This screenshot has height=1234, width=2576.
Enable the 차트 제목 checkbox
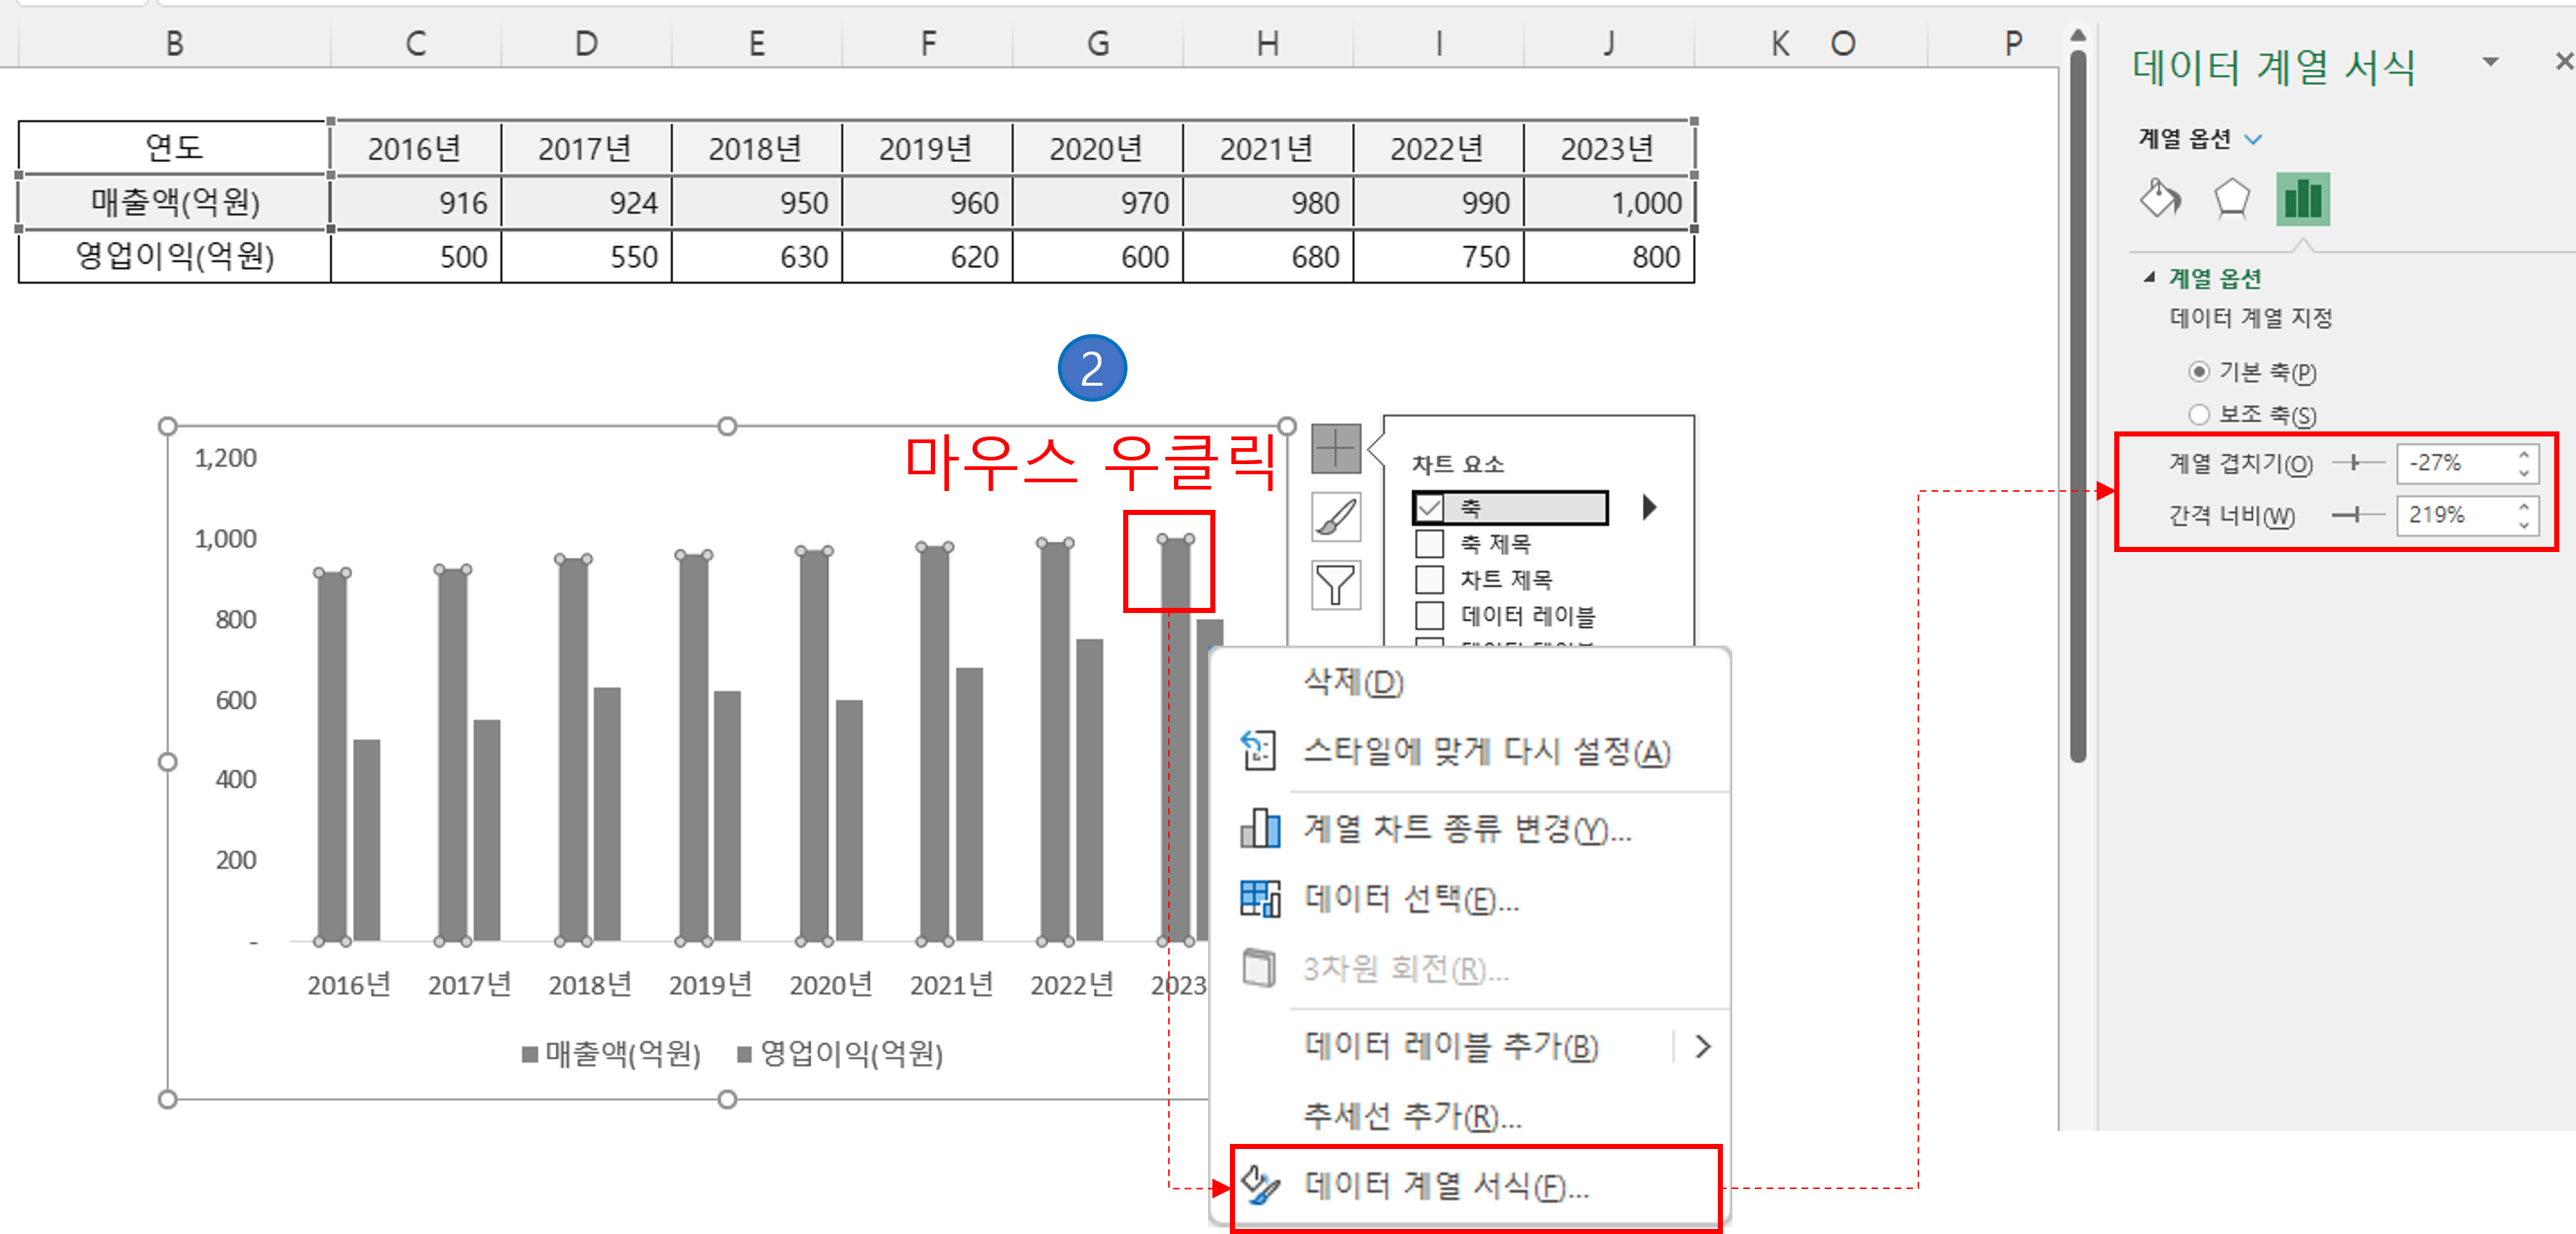[1430, 580]
